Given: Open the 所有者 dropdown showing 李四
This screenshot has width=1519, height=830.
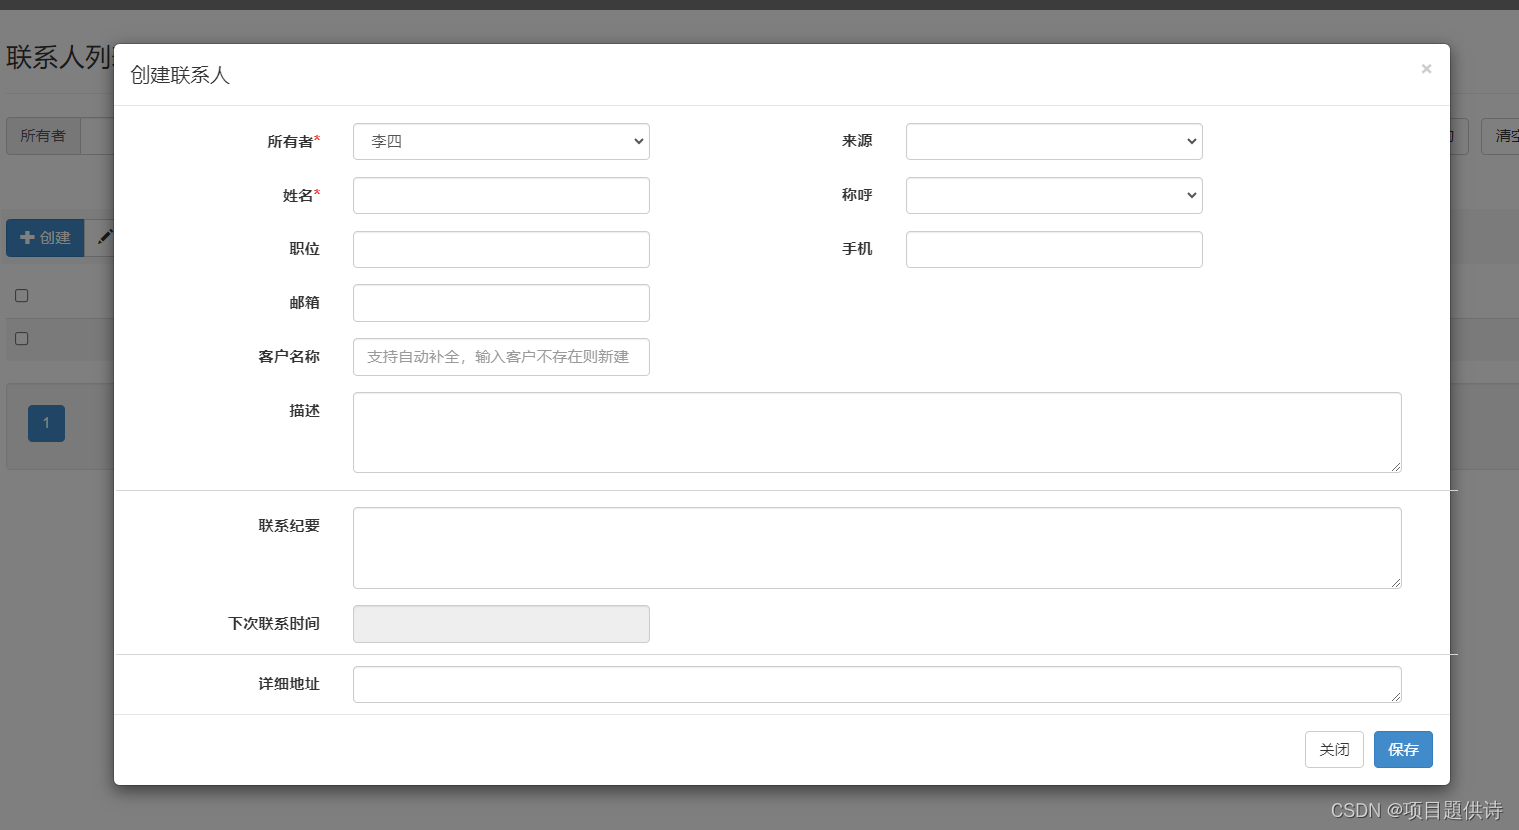Looking at the screenshot, I should coord(501,142).
